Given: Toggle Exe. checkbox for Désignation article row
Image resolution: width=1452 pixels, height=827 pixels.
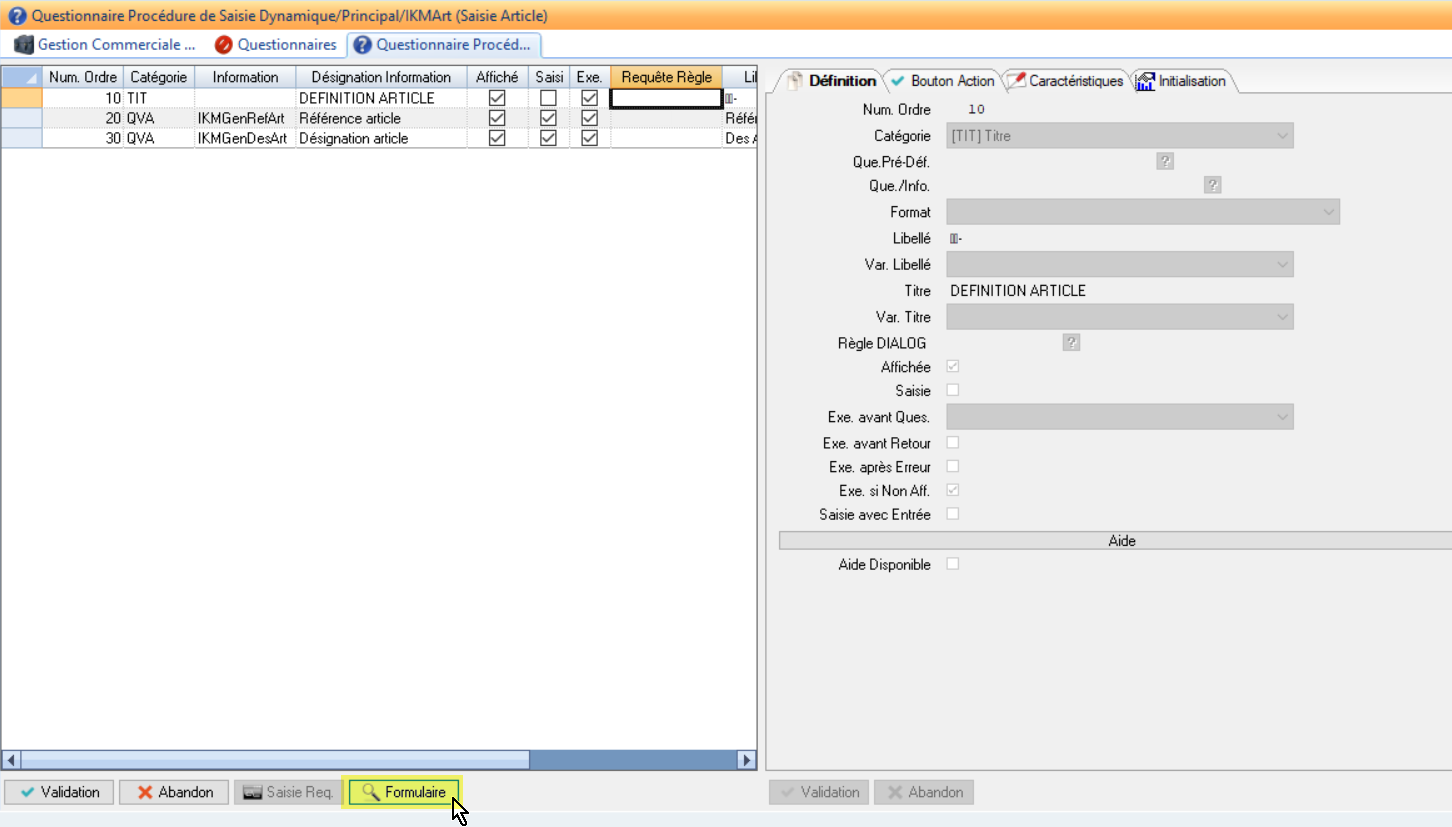Looking at the screenshot, I should (x=589, y=138).
